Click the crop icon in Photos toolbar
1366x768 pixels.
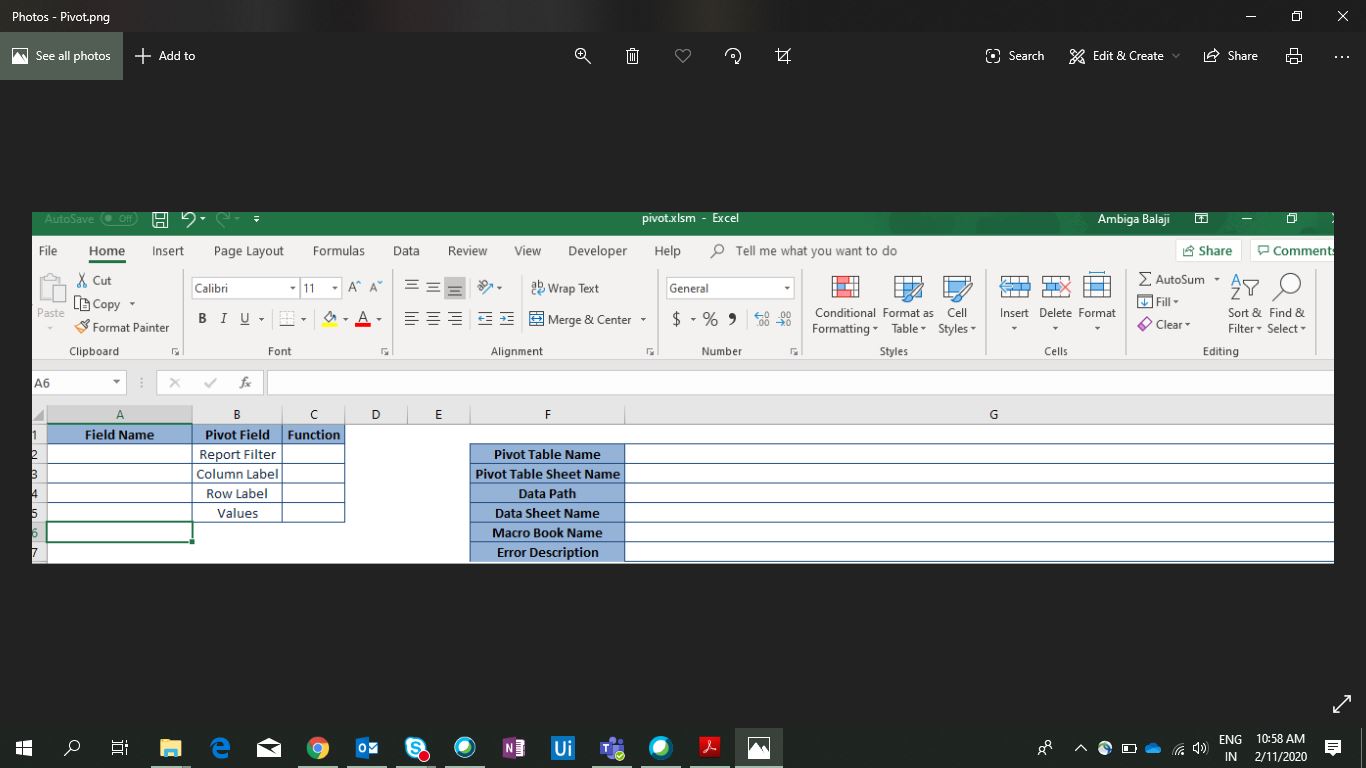[783, 56]
